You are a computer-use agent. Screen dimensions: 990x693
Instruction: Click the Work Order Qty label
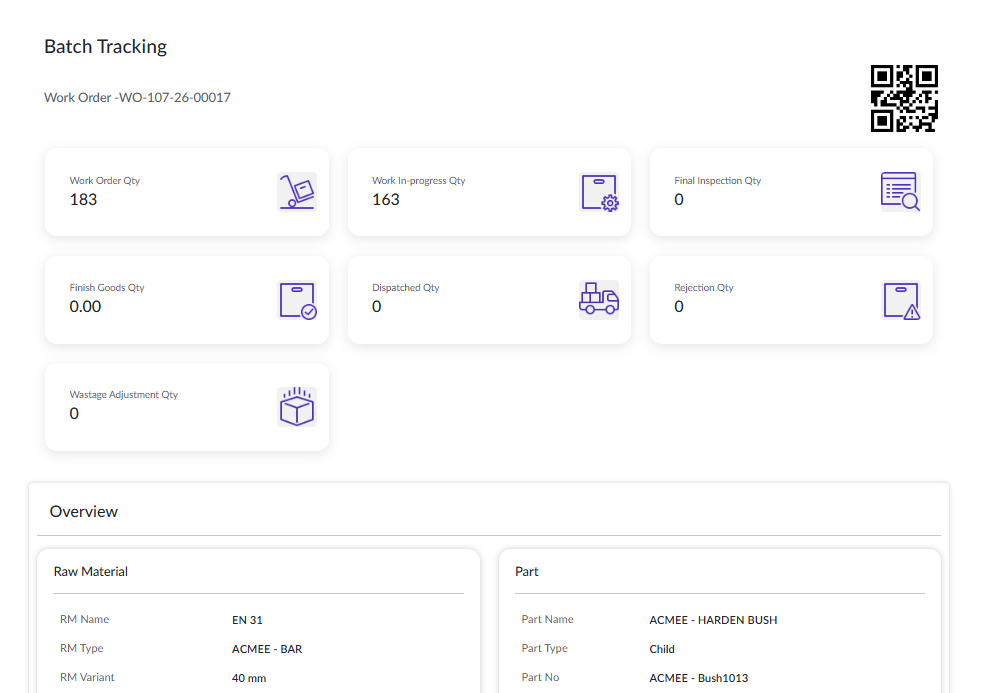[105, 181]
